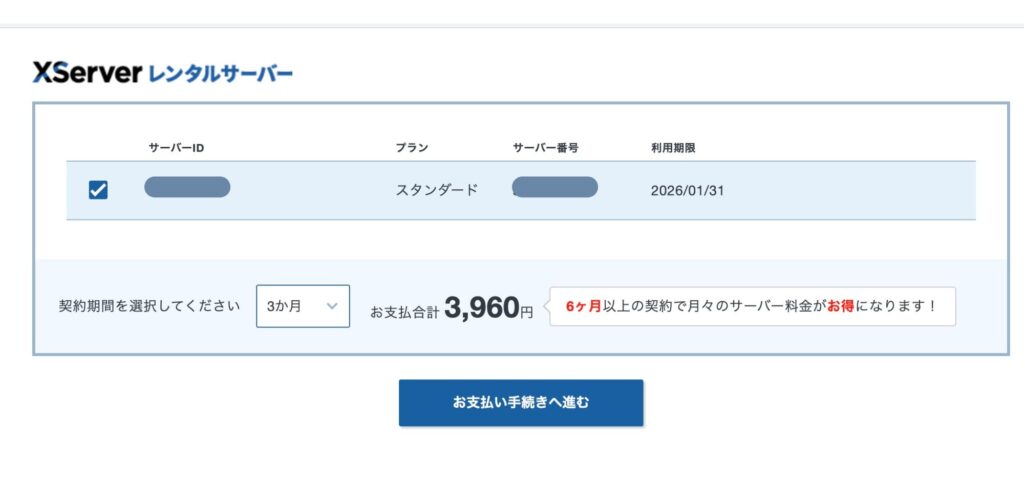Viewport: 1024px width, 486px height.
Task: Click the chevron arrow in the period dropdown
Action: tap(333, 307)
